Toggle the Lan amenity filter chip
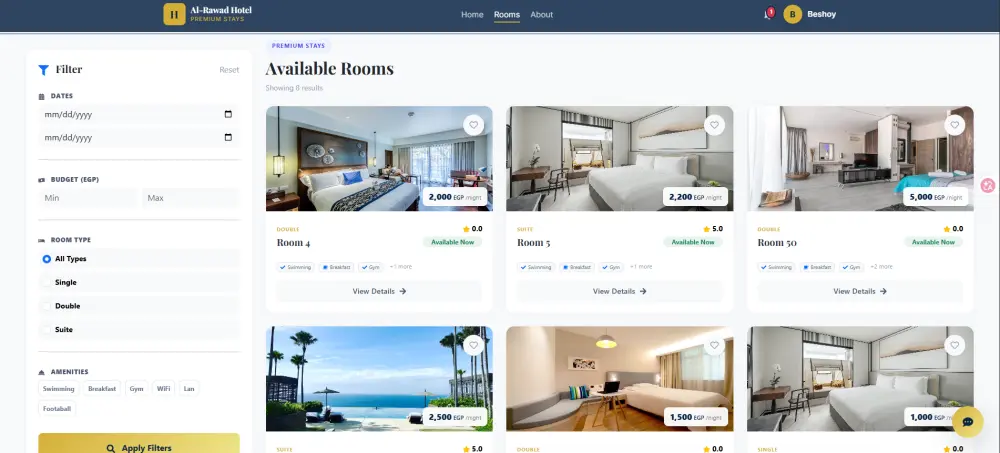 coord(189,389)
